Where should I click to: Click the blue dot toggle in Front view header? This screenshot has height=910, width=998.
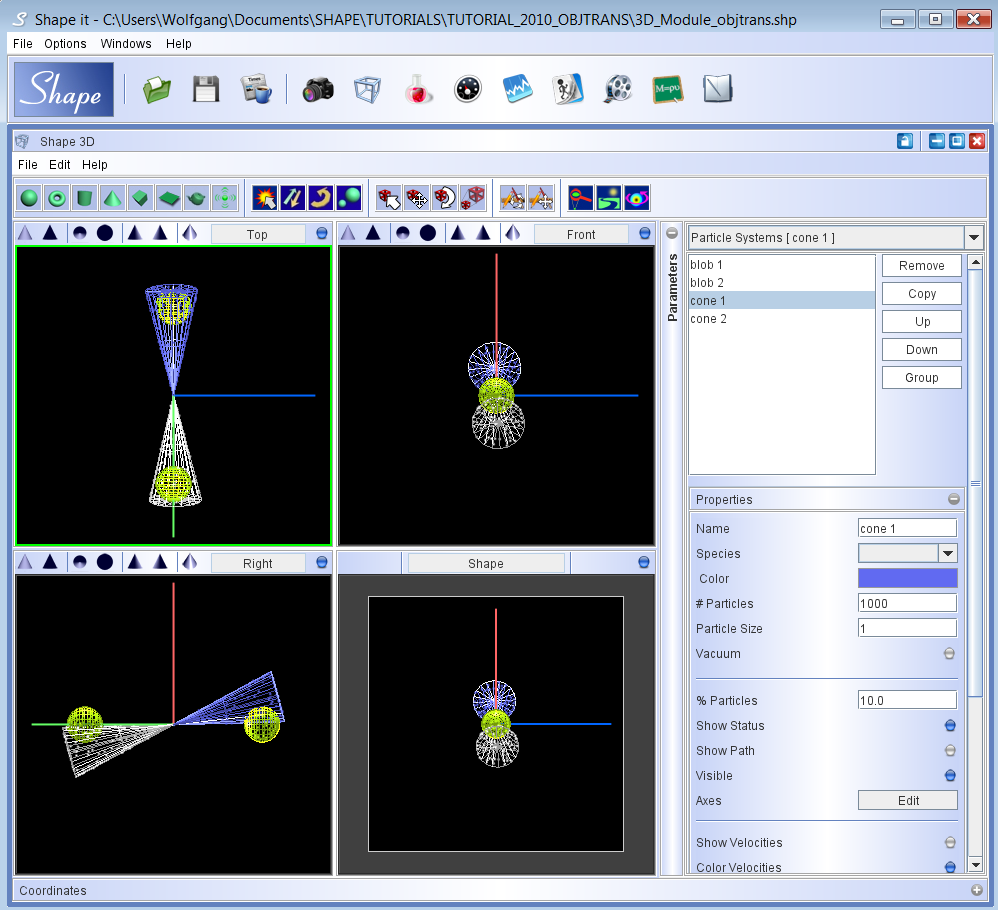pos(645,234)
